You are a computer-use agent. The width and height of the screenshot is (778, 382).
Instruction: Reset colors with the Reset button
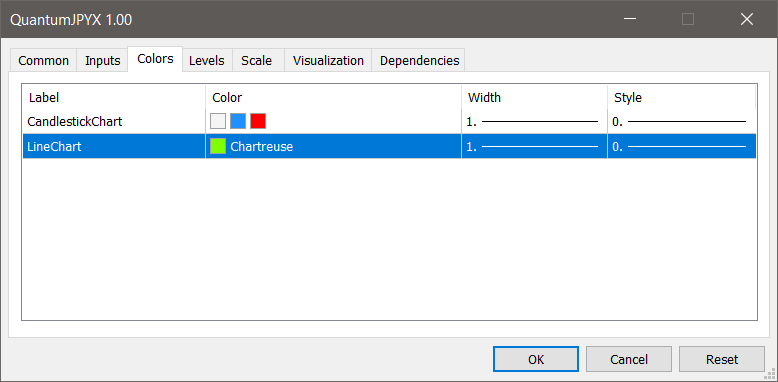(722, 359)
